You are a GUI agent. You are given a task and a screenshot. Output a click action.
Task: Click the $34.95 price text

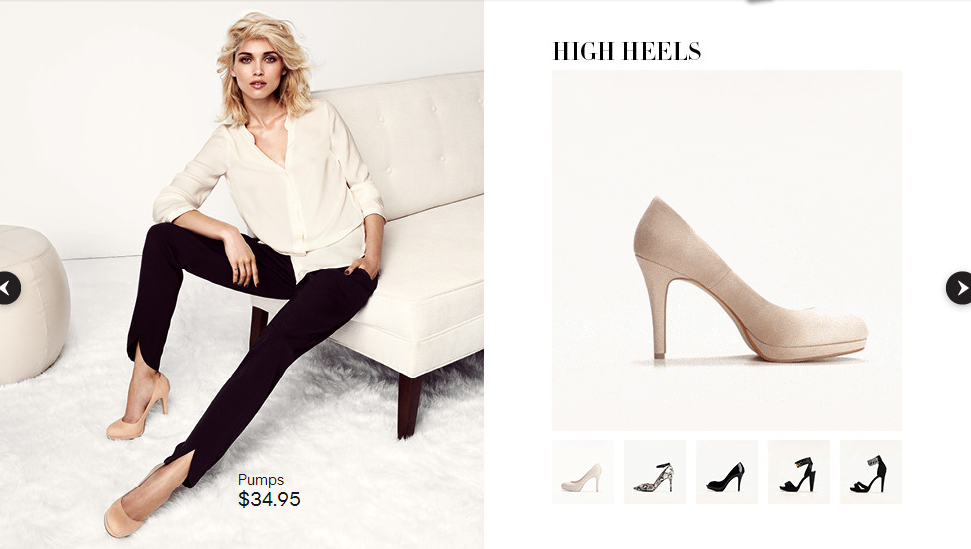point(269,499)
